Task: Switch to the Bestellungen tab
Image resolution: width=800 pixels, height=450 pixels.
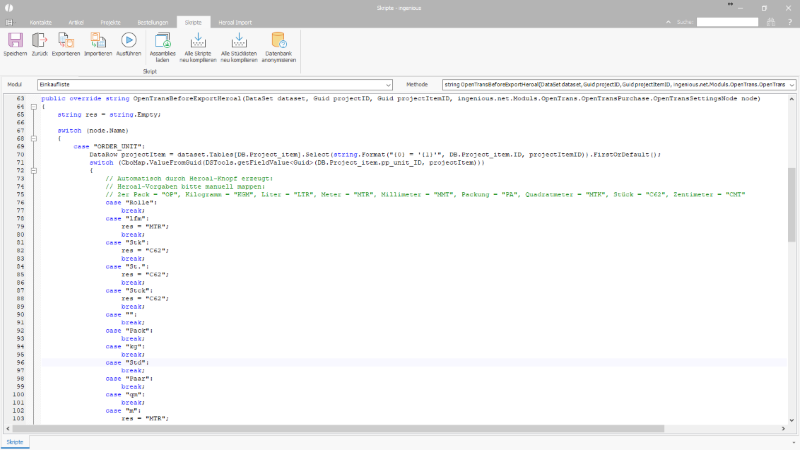Action: pos(153,22)
